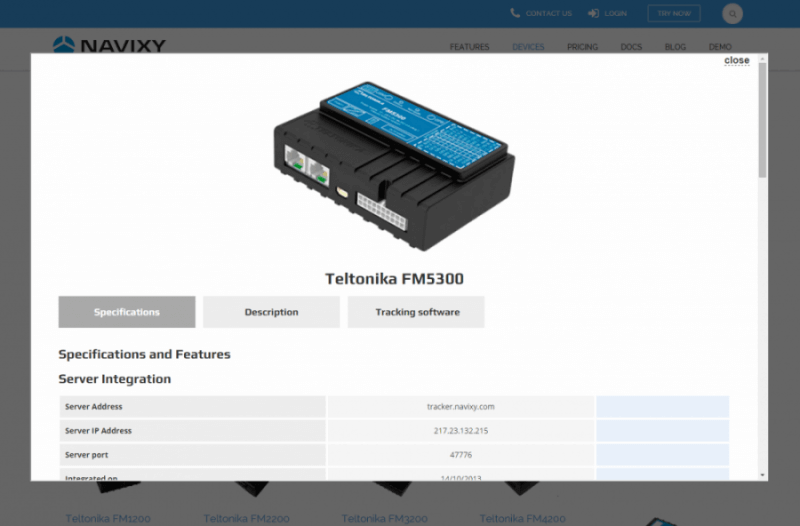Switch to the Tracking software tab
Screen dimensions: 800x526
point(416,312)
